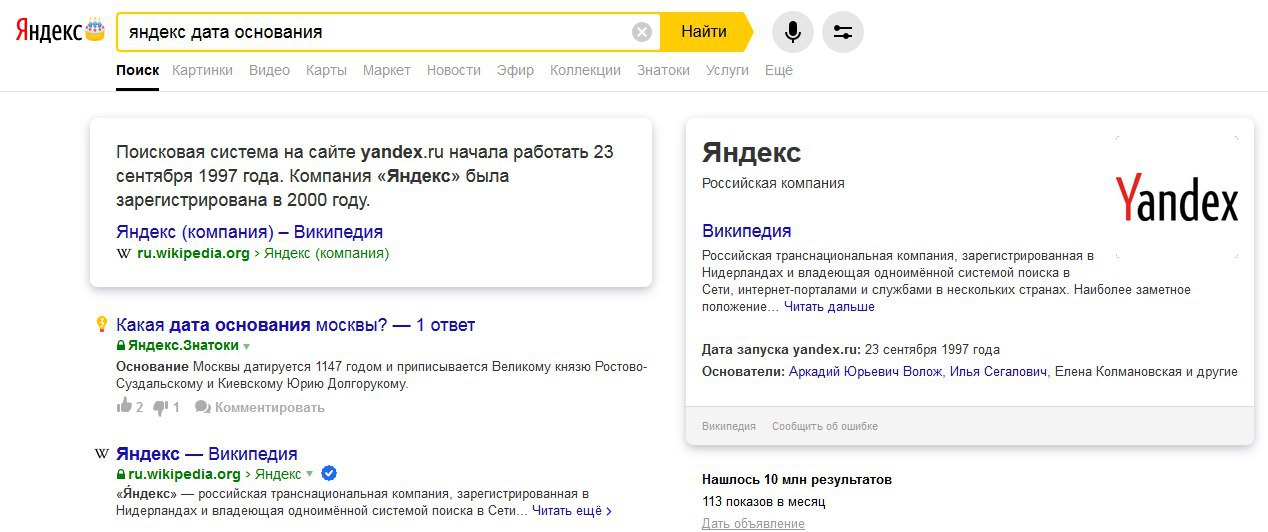Open the Ещё menu
Viewport: 1268px width, 532px height.
(779, 70)
